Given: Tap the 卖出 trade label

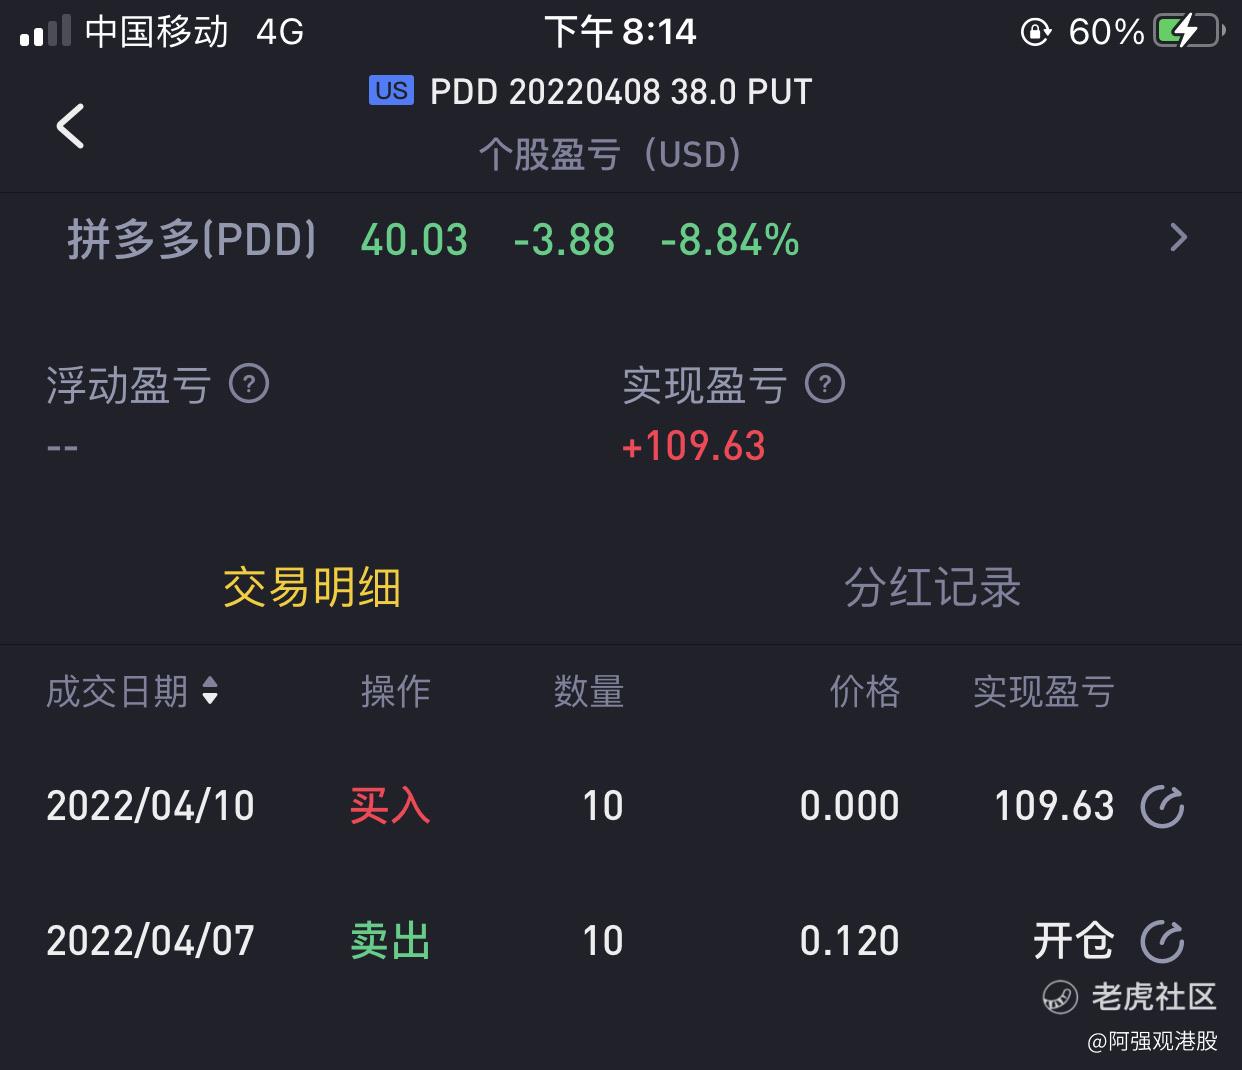Looking at the screenshot, I should point(390,941).
